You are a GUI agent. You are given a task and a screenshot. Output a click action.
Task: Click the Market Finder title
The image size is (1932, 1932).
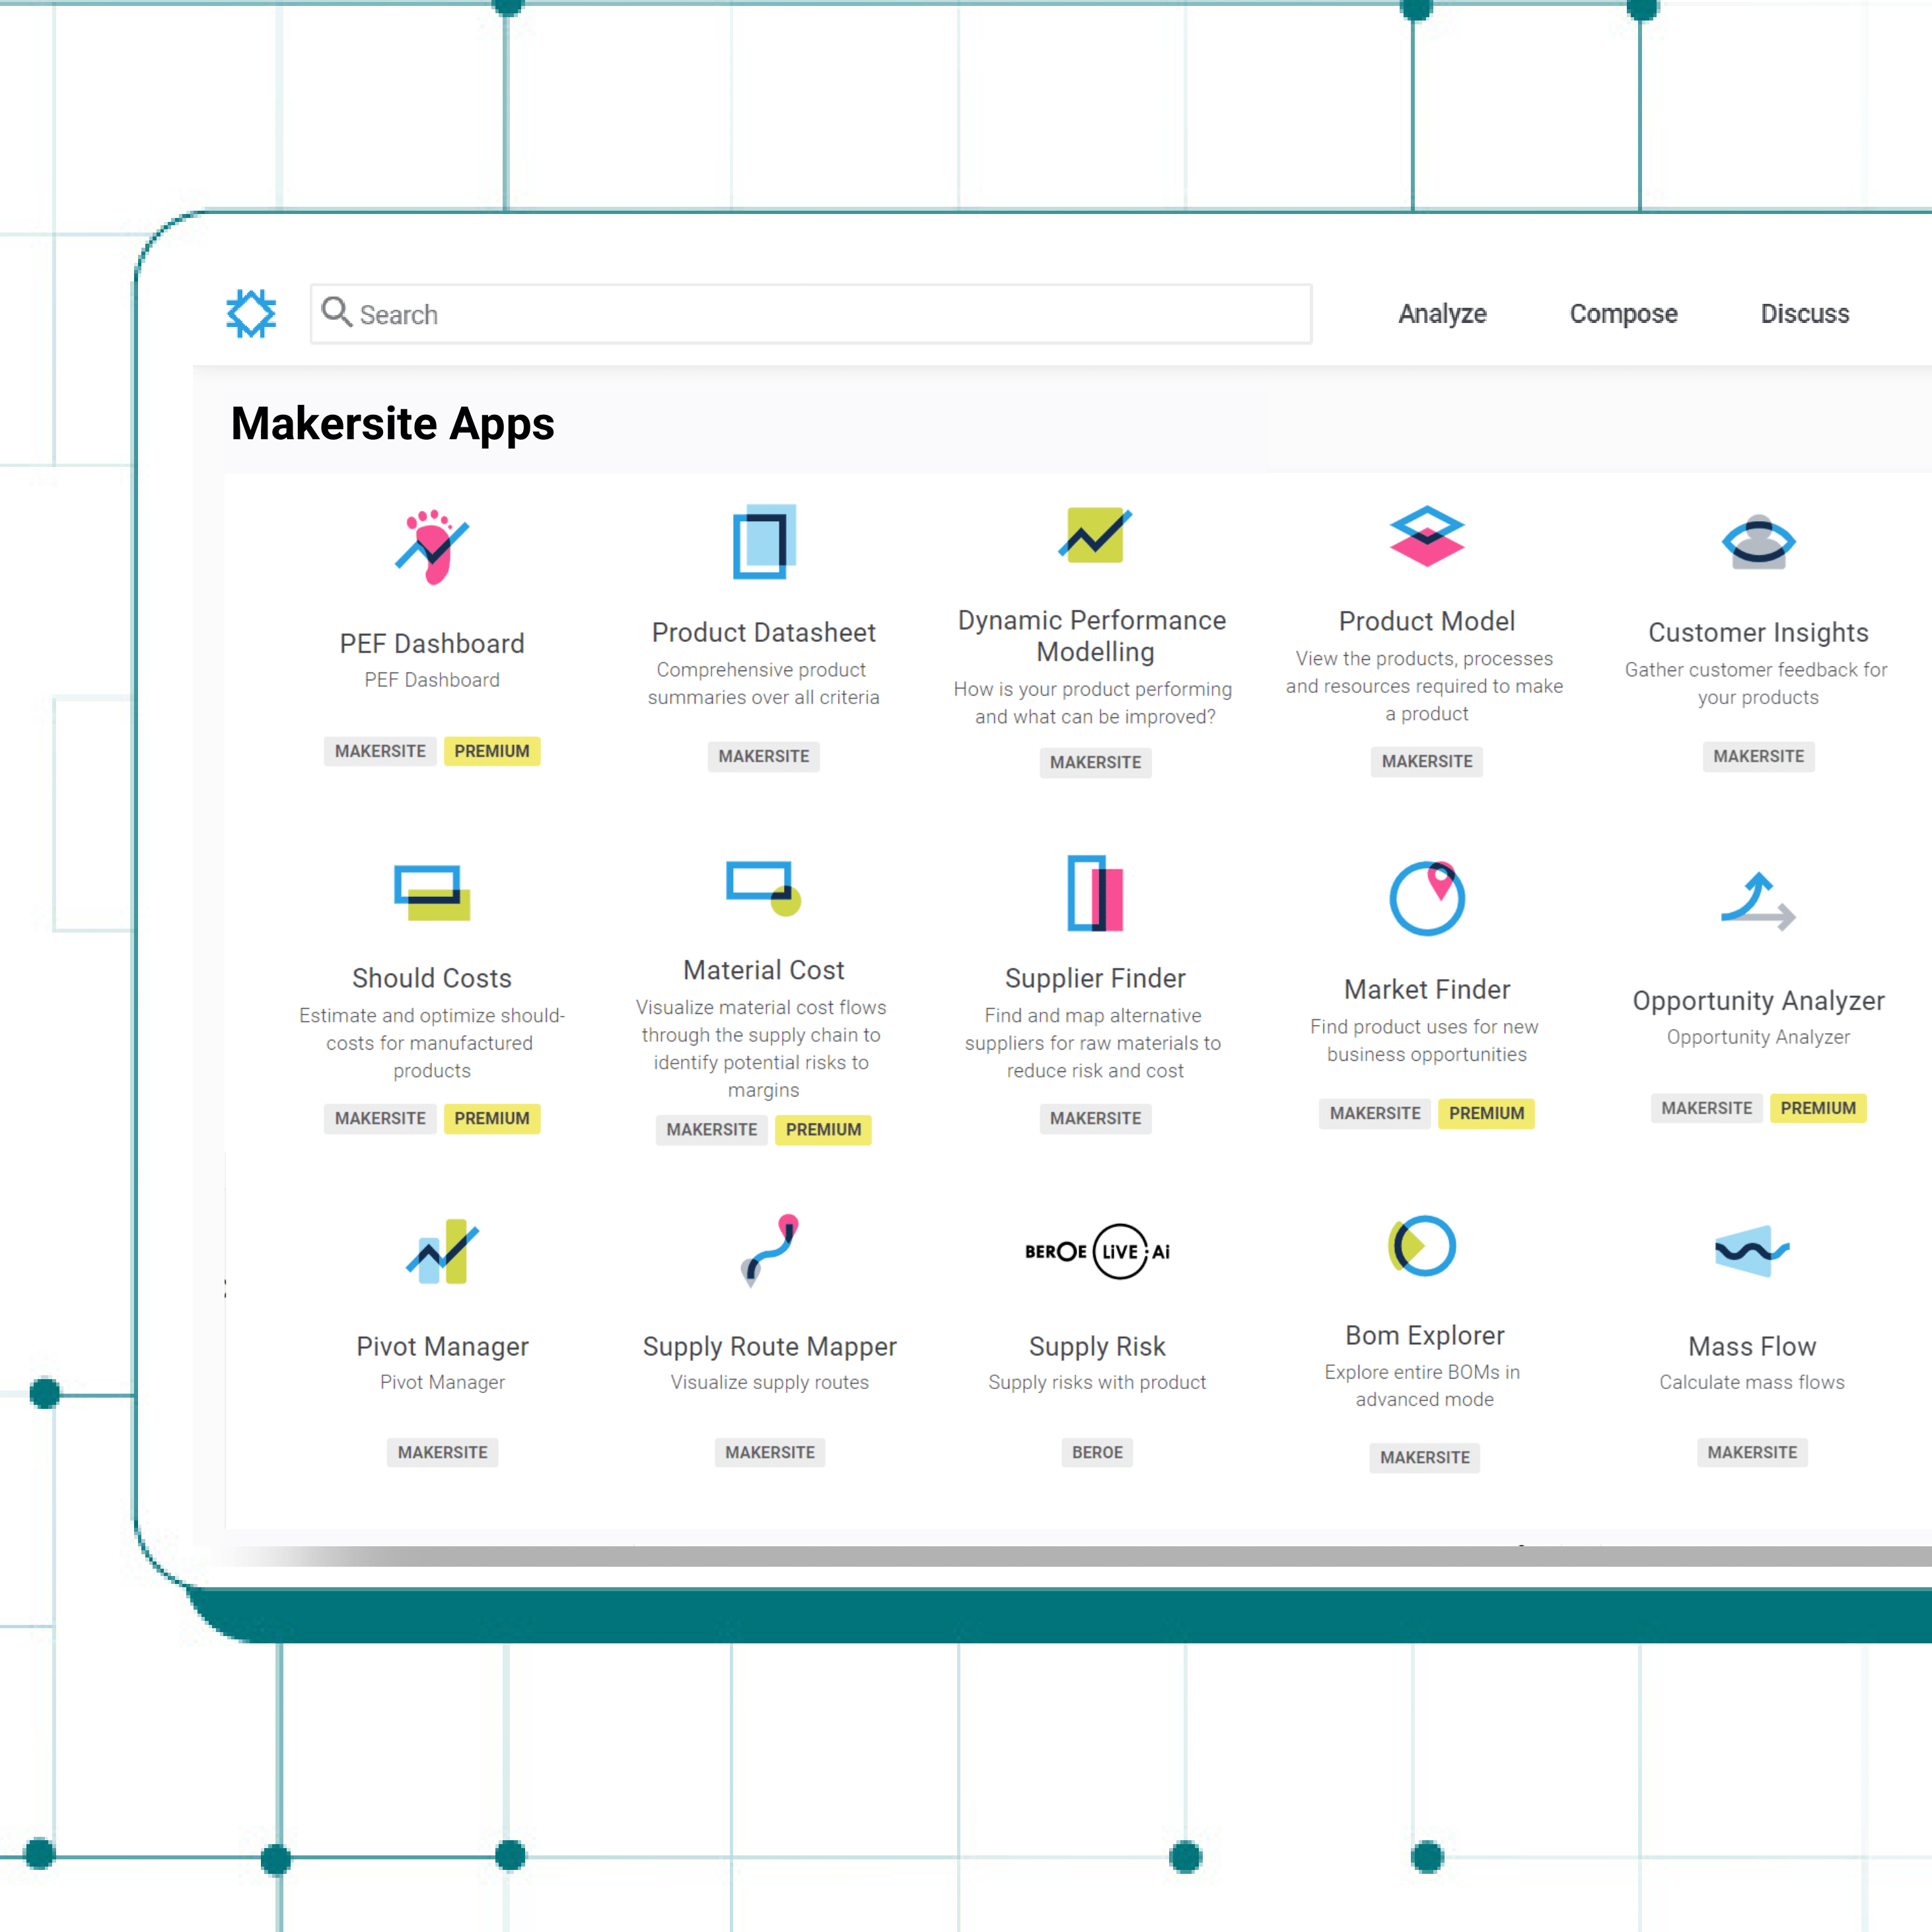click(x=1427, y=989)
